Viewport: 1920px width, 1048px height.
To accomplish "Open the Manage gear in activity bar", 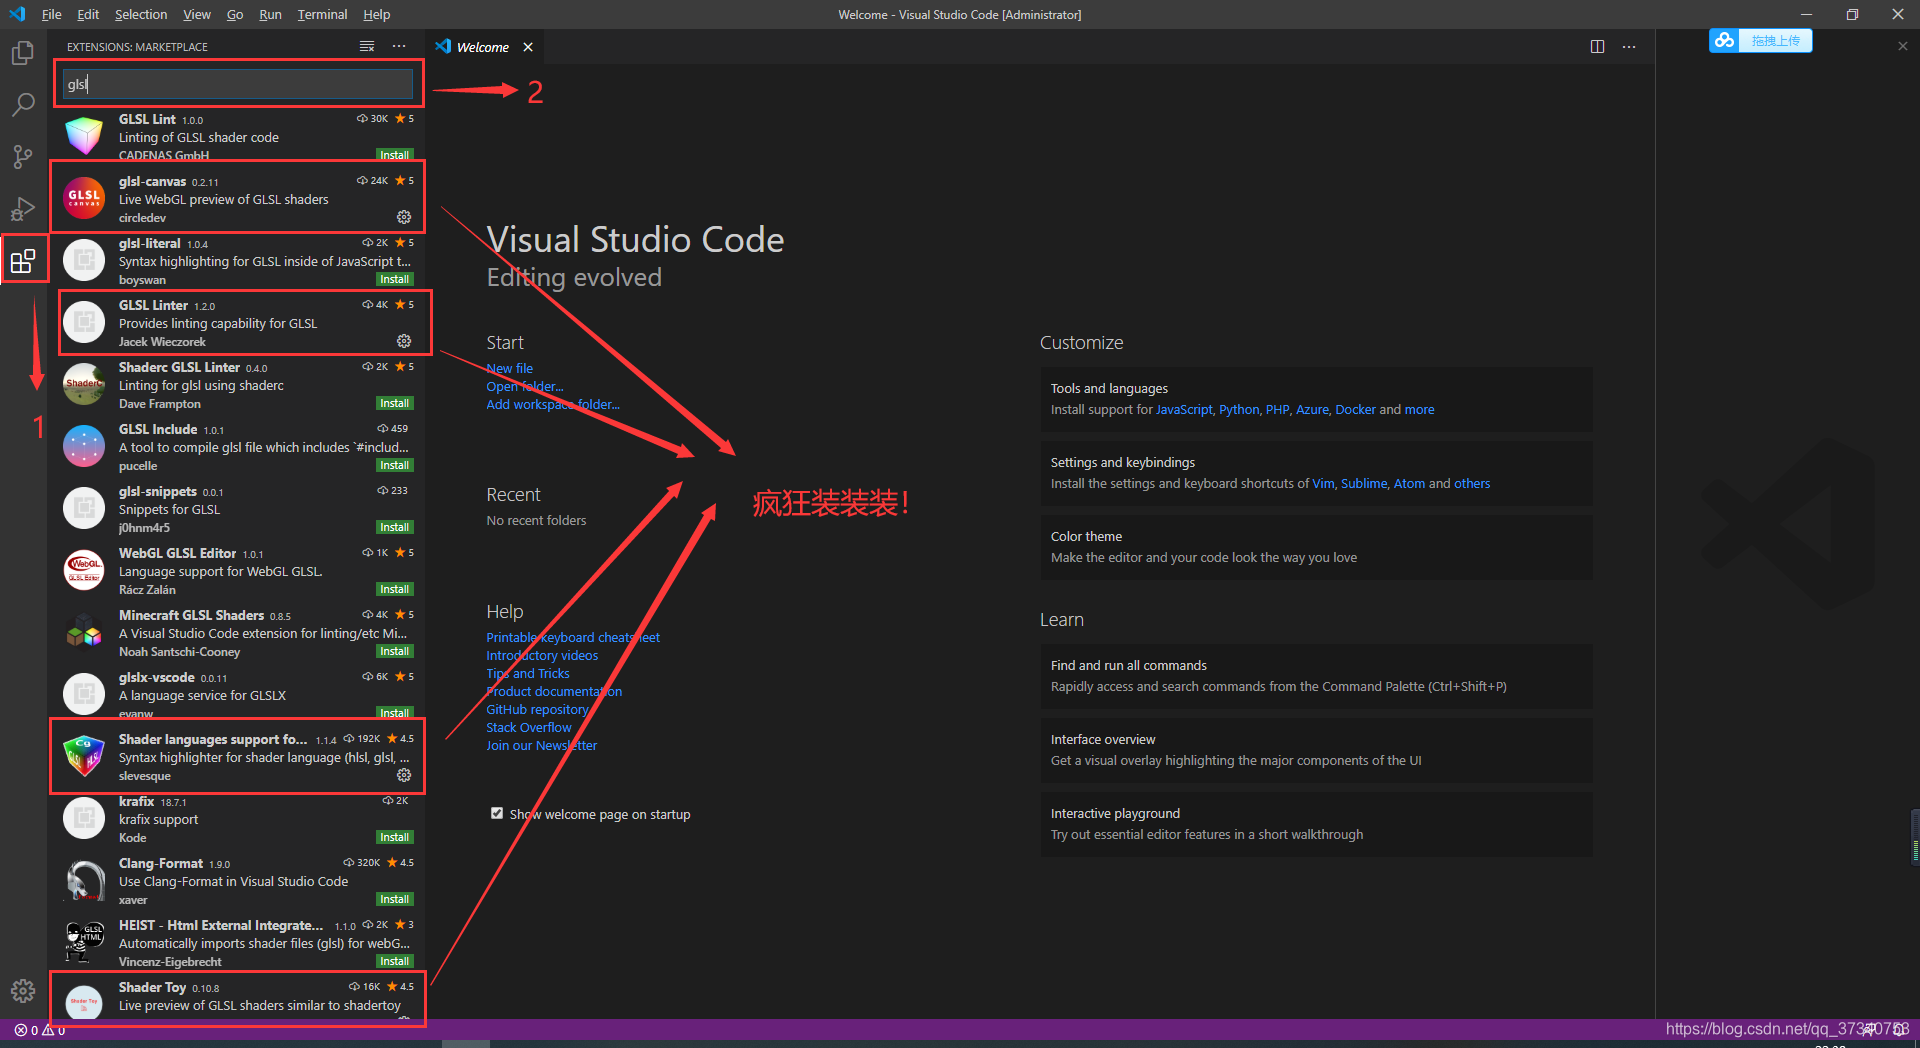I will (23, 990).
